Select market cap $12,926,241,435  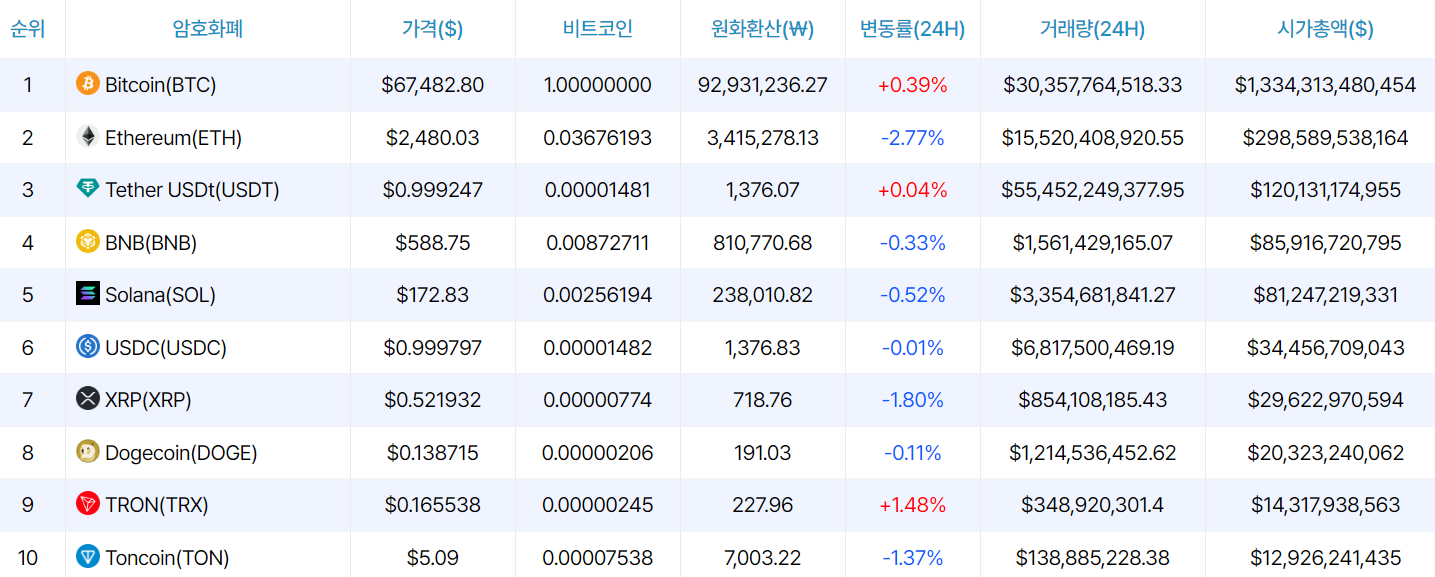click(x=1325, y=558)
